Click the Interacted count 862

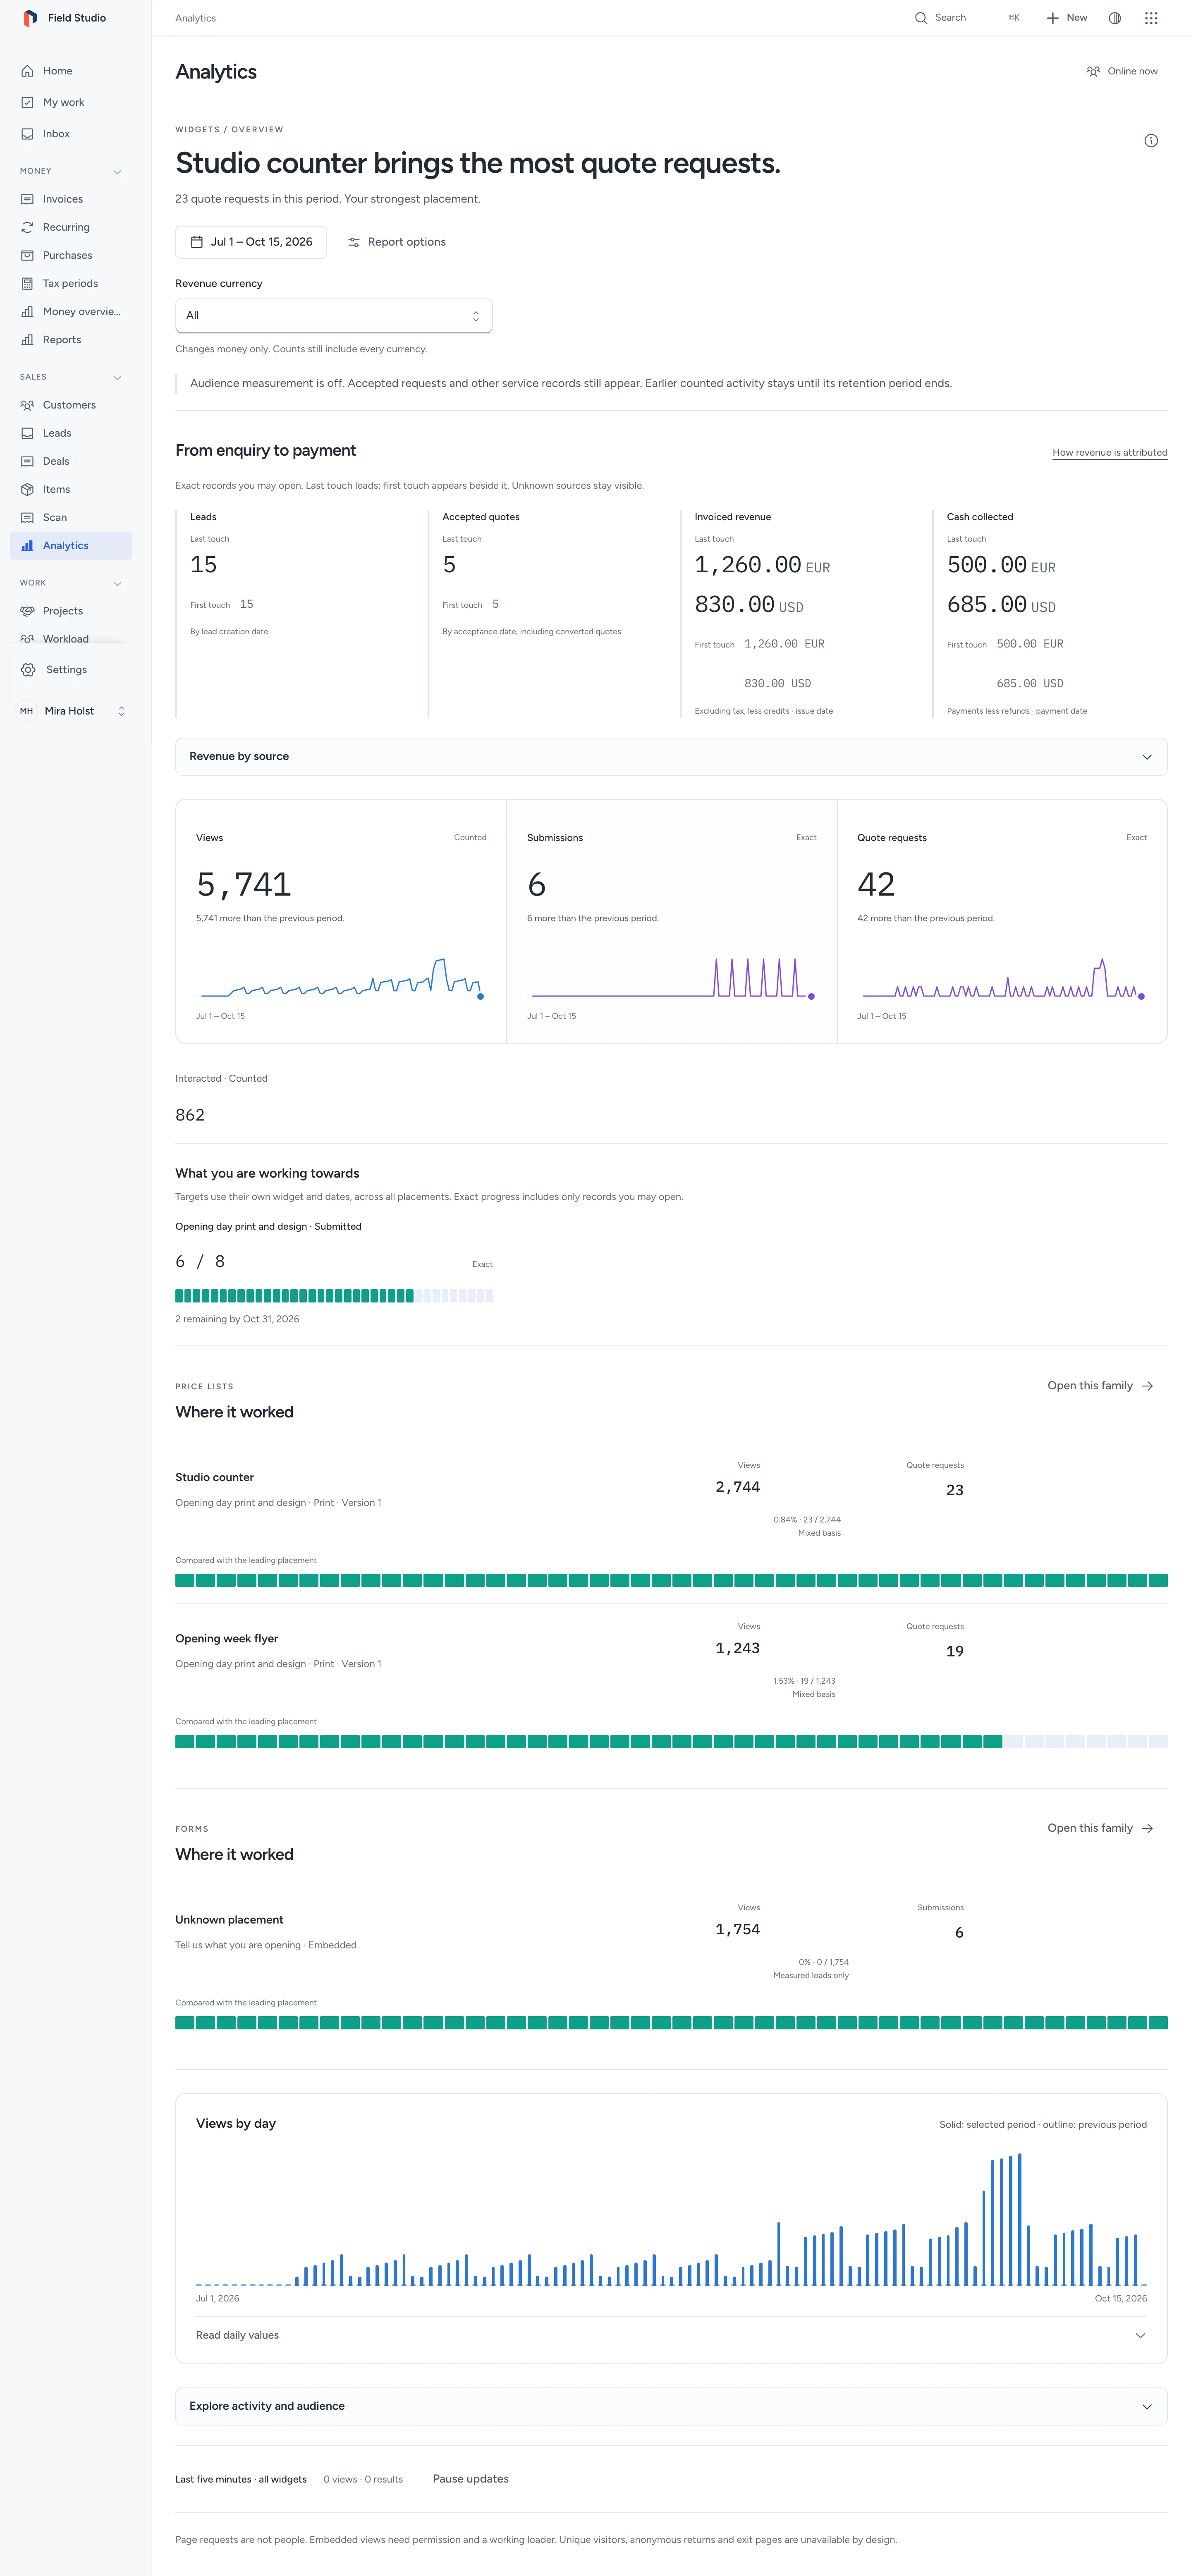190,1115
